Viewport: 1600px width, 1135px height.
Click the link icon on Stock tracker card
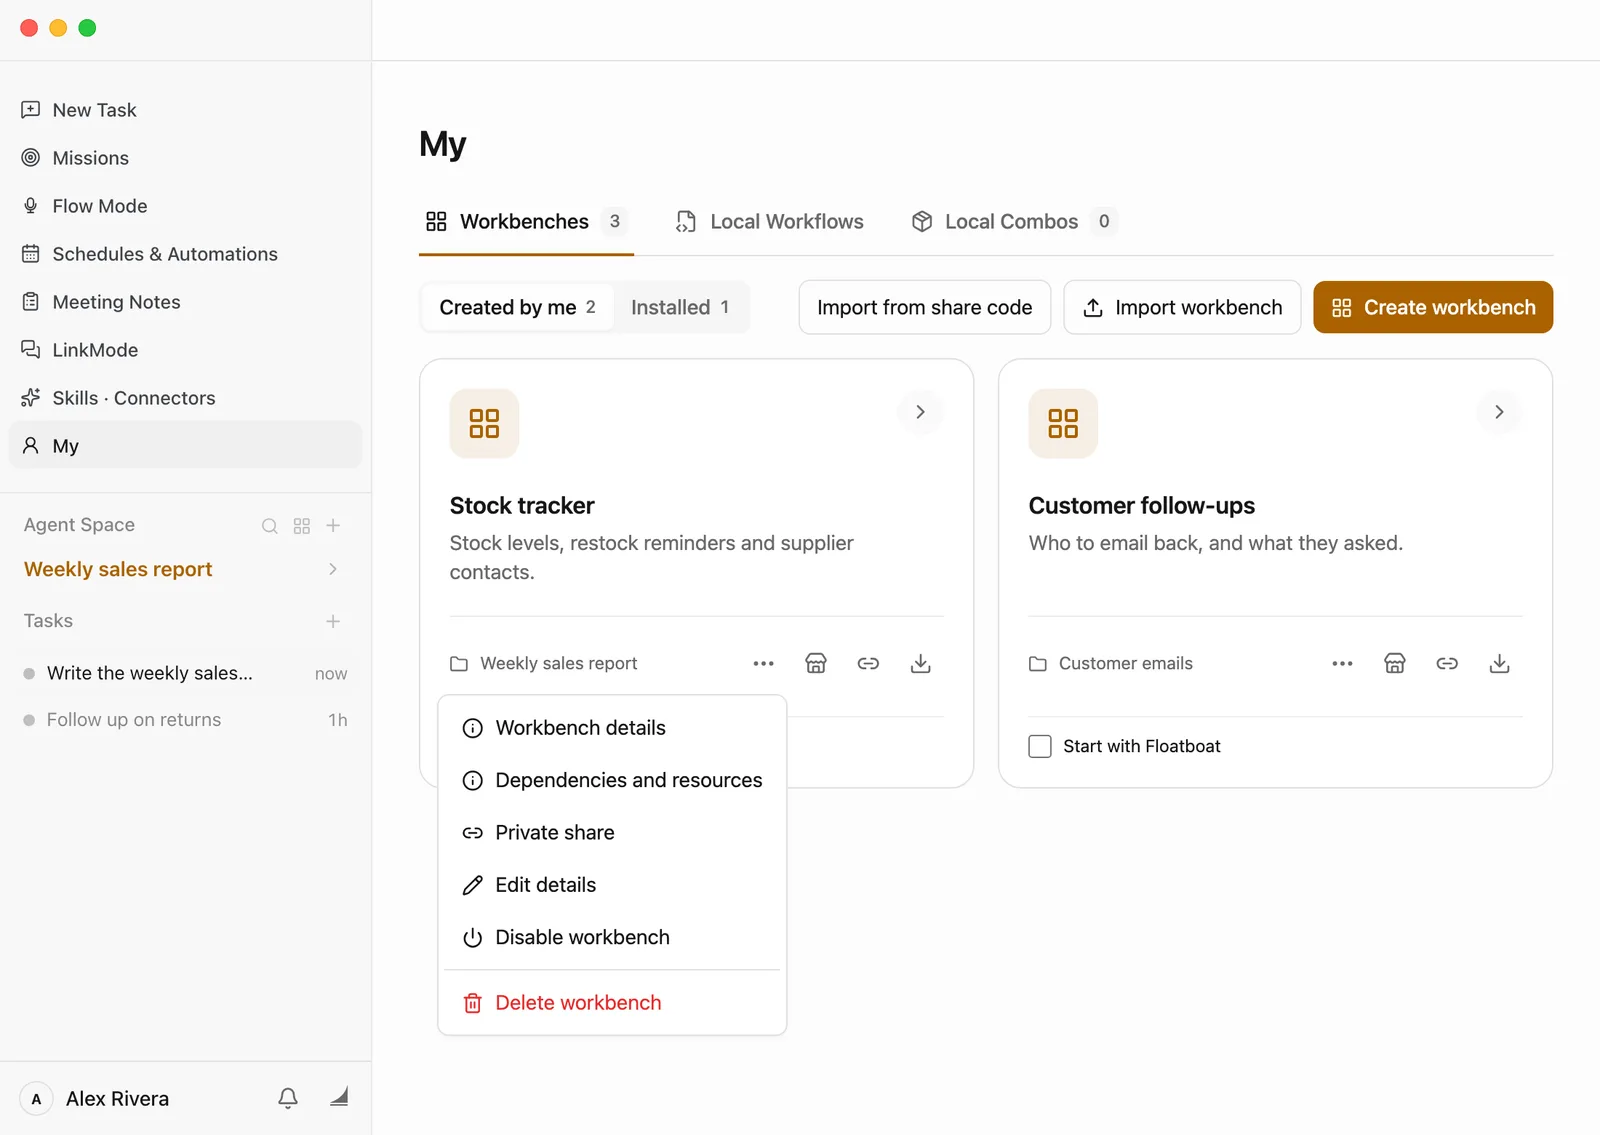tap(868, 663)
